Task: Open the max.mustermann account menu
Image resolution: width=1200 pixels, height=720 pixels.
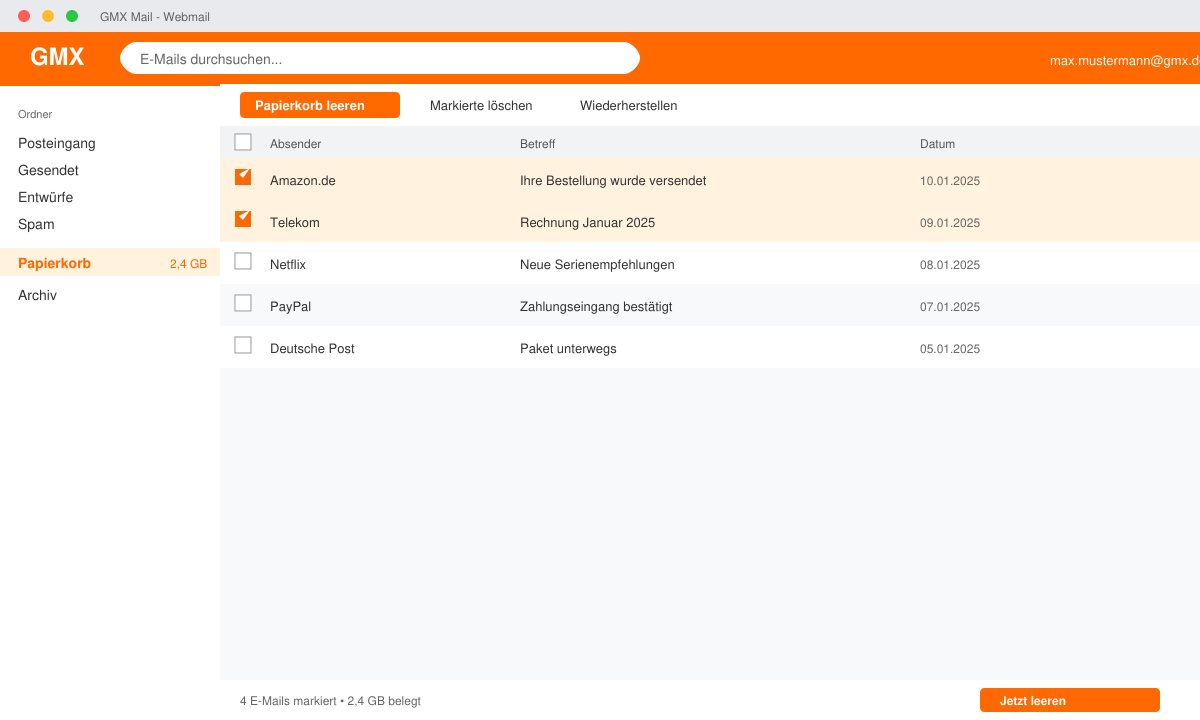Action: pyautogui.click(x=1124, y=60)
